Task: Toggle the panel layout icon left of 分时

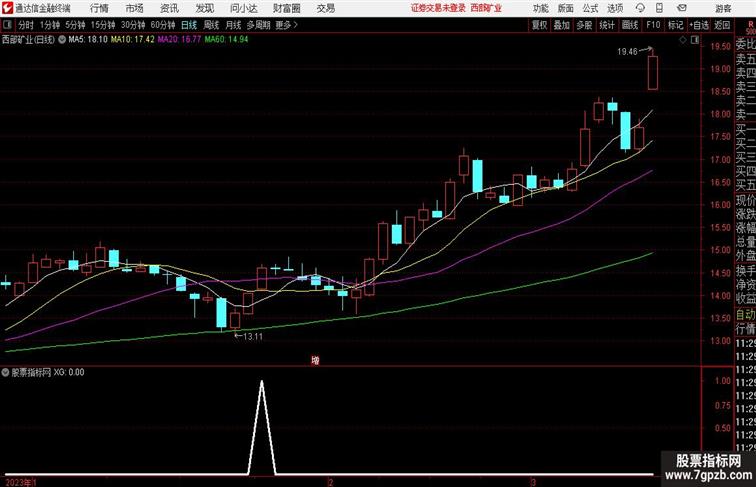Action: [x=7, y=25]
